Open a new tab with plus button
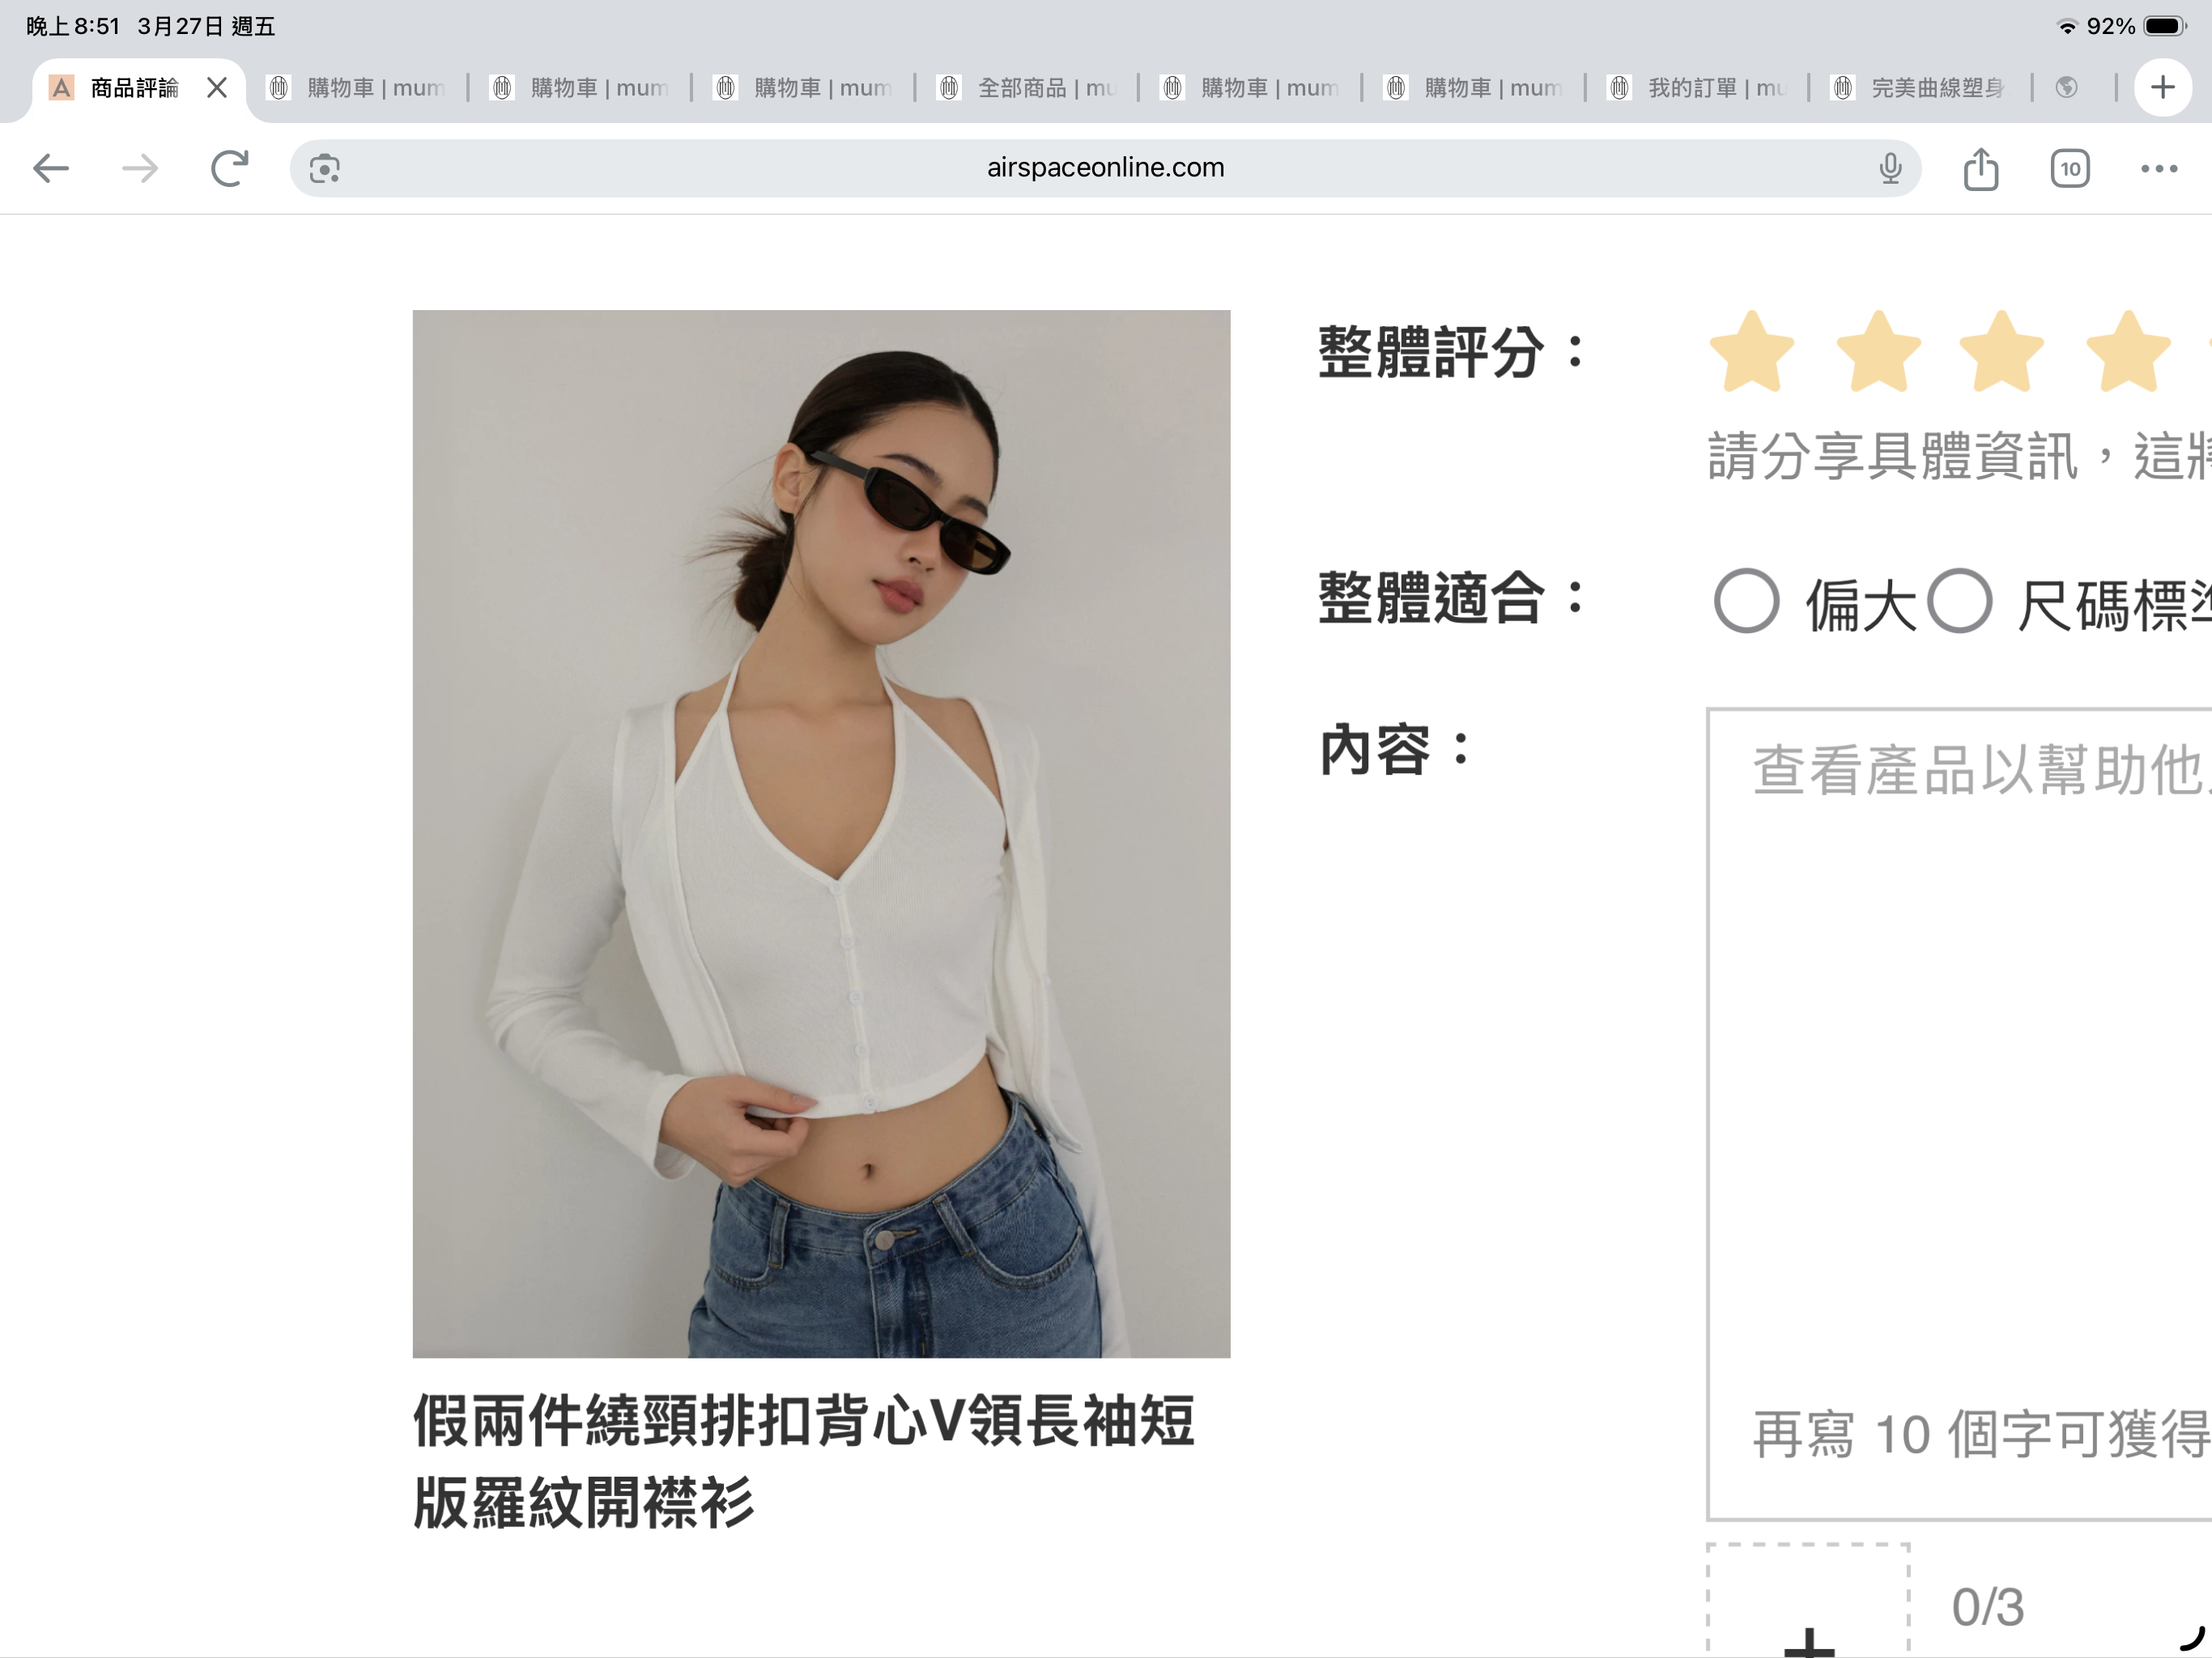 pos(2162,88)
